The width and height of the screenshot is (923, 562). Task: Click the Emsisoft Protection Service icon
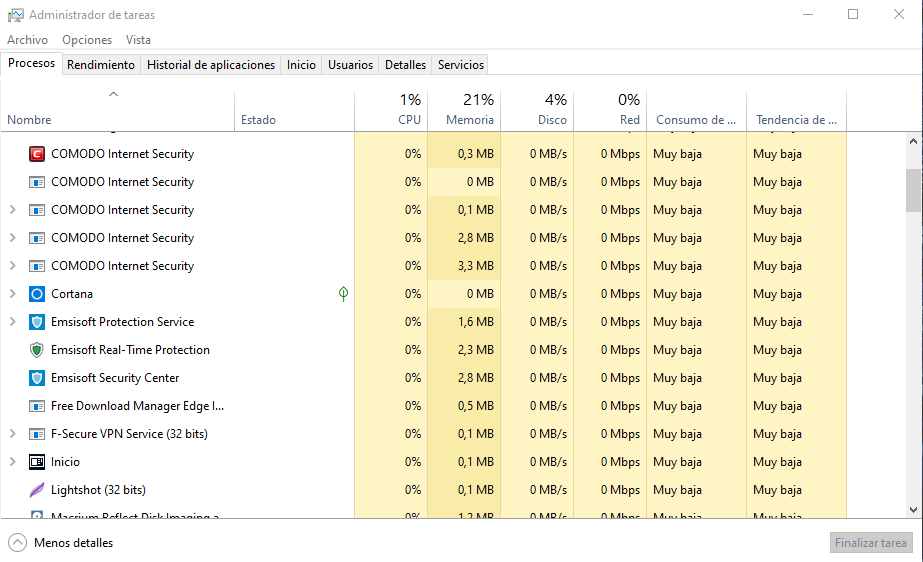37,322
